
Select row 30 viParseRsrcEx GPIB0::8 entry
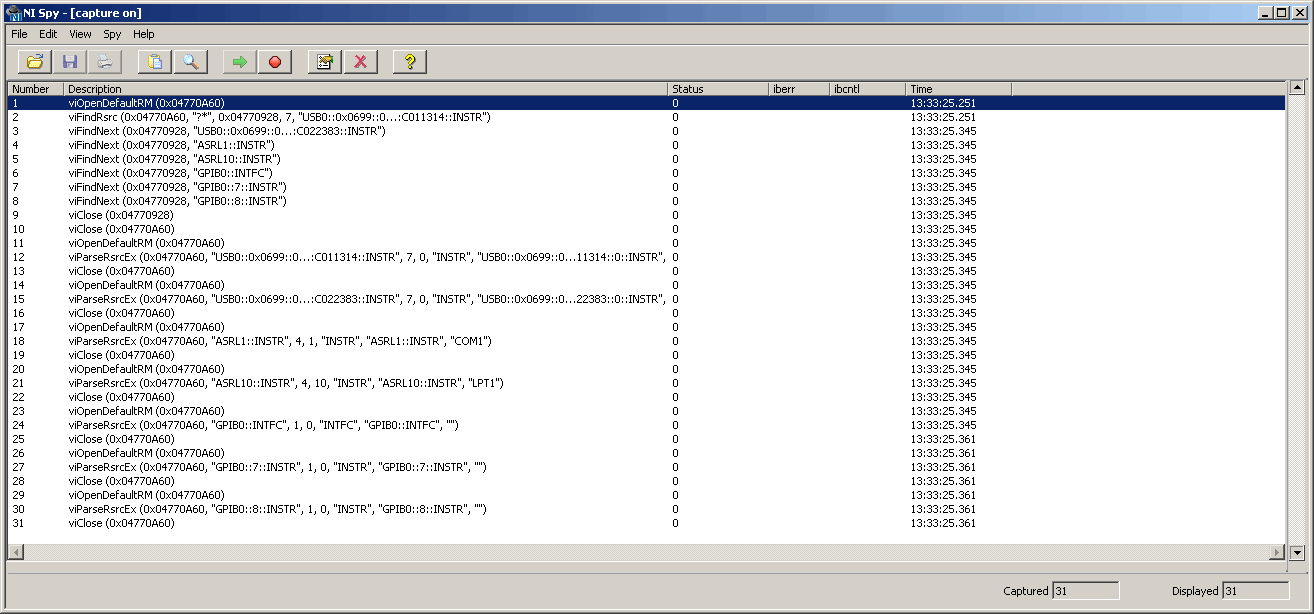click(646, 509)
